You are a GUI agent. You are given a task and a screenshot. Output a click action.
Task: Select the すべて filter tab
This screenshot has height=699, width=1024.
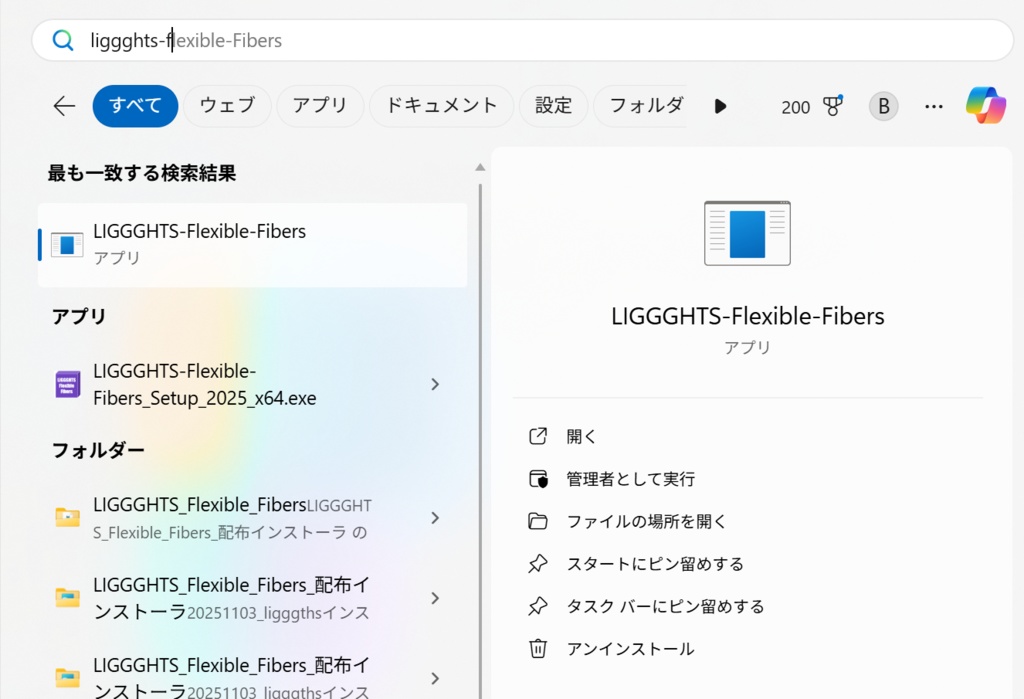coord(135,105)
